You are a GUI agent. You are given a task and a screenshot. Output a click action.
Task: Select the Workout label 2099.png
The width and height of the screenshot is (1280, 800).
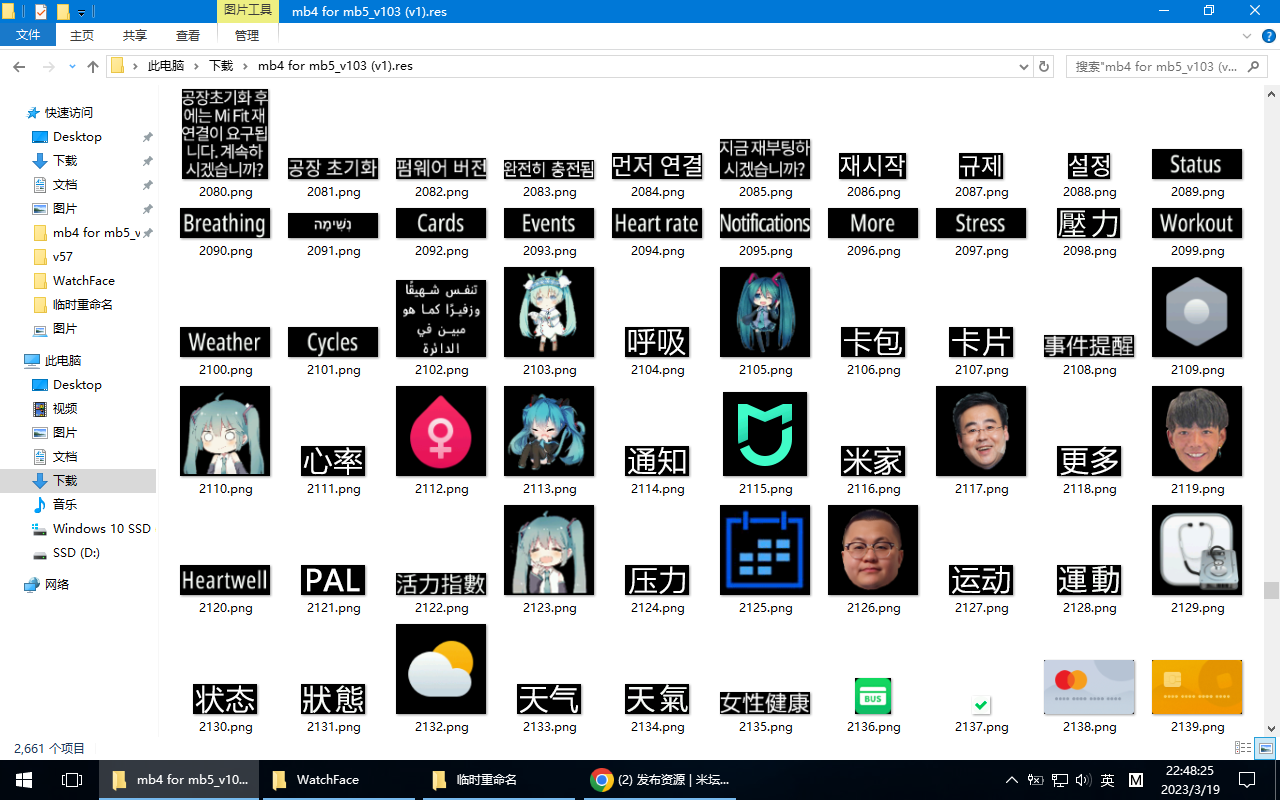tap(1197, 223)
